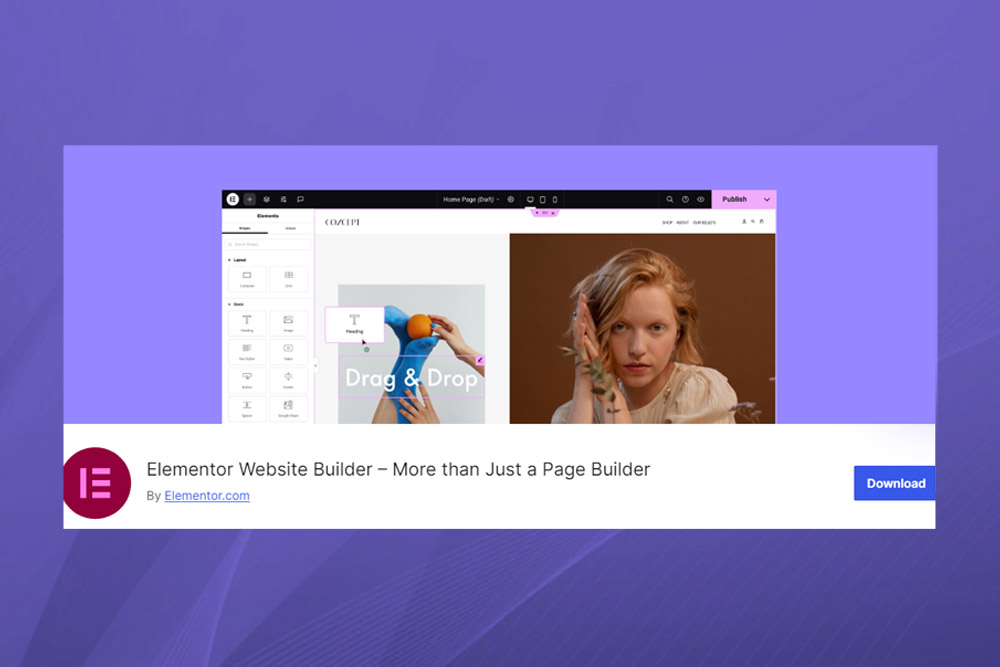Open the help question mark icon
This screenshot has height=667, width=1000.
click(685, 199)
